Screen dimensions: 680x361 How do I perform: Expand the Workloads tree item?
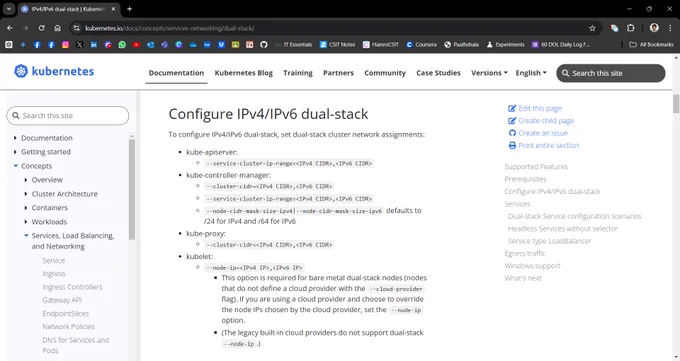coord(26,222)
